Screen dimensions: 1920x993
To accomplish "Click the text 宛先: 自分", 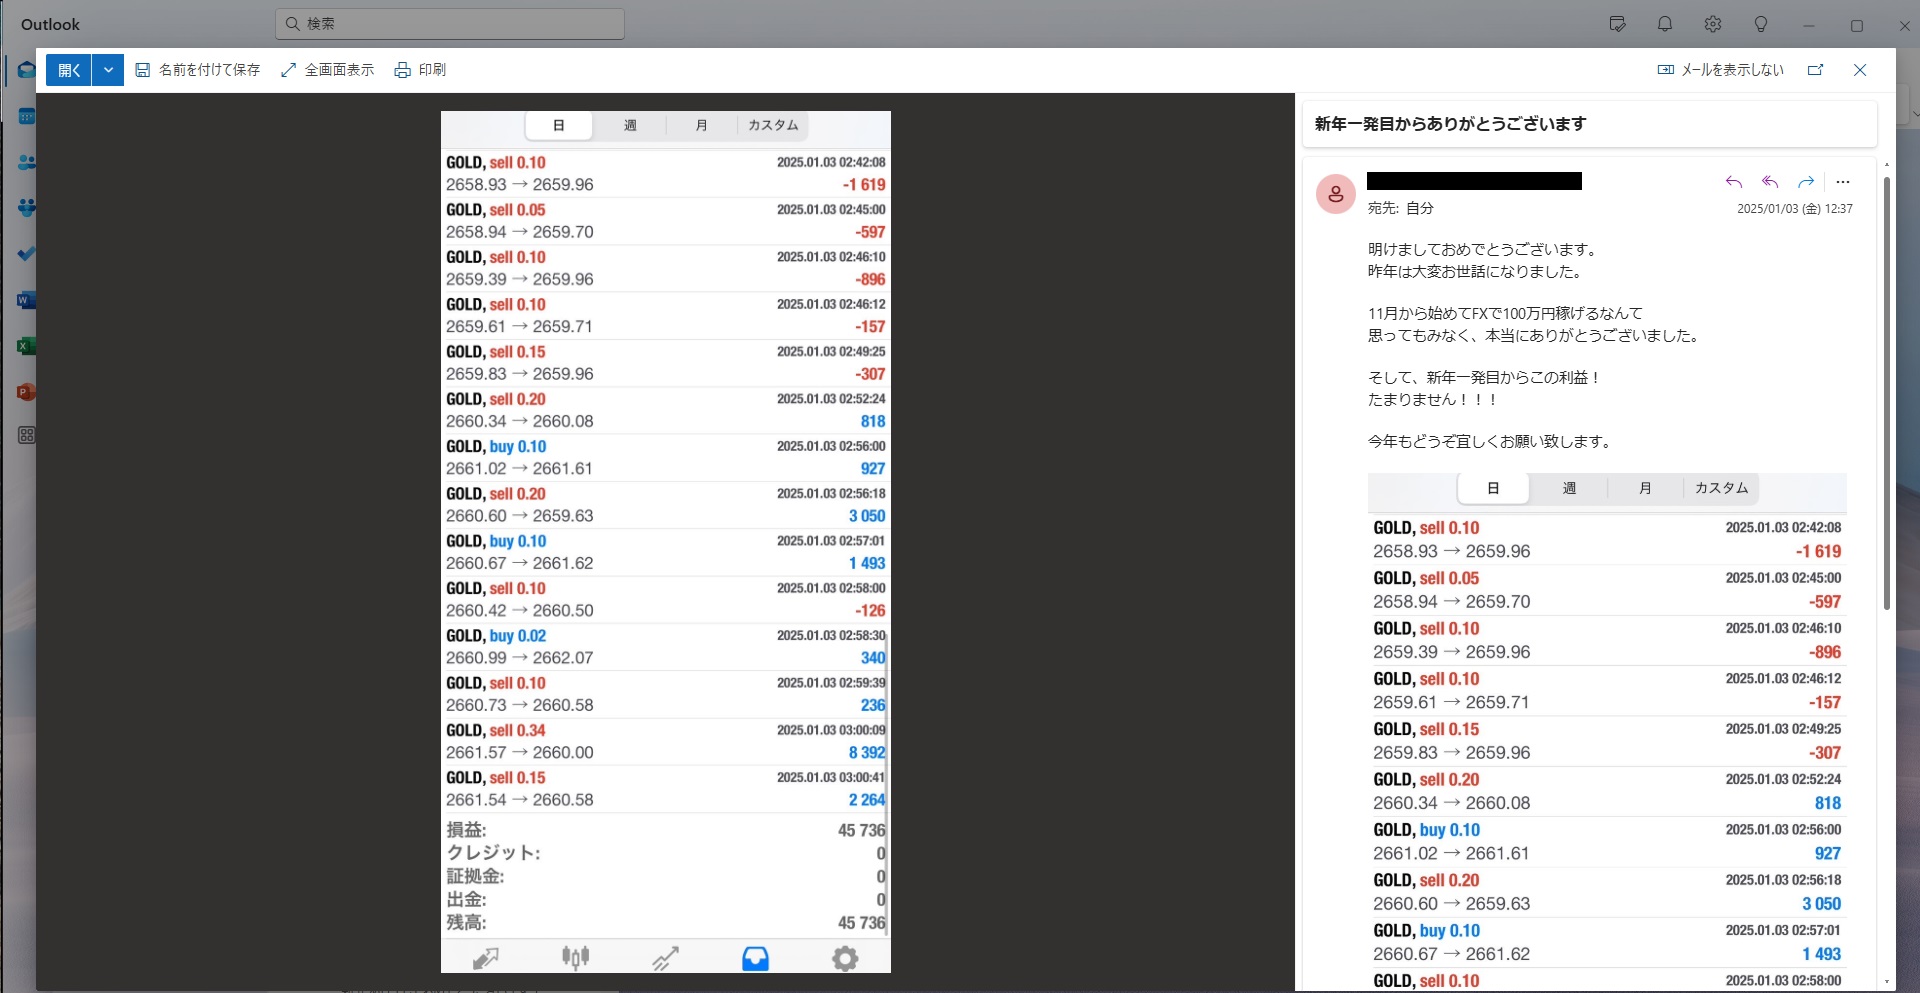I will [x=1401, y=209].
